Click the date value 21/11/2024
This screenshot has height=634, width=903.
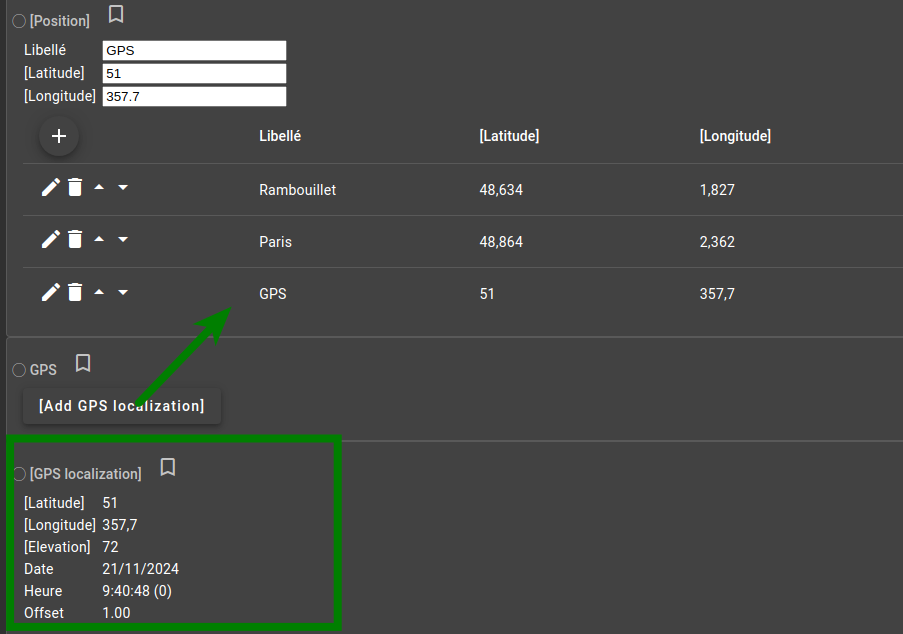pyautogui.click(x=141, y=569)
